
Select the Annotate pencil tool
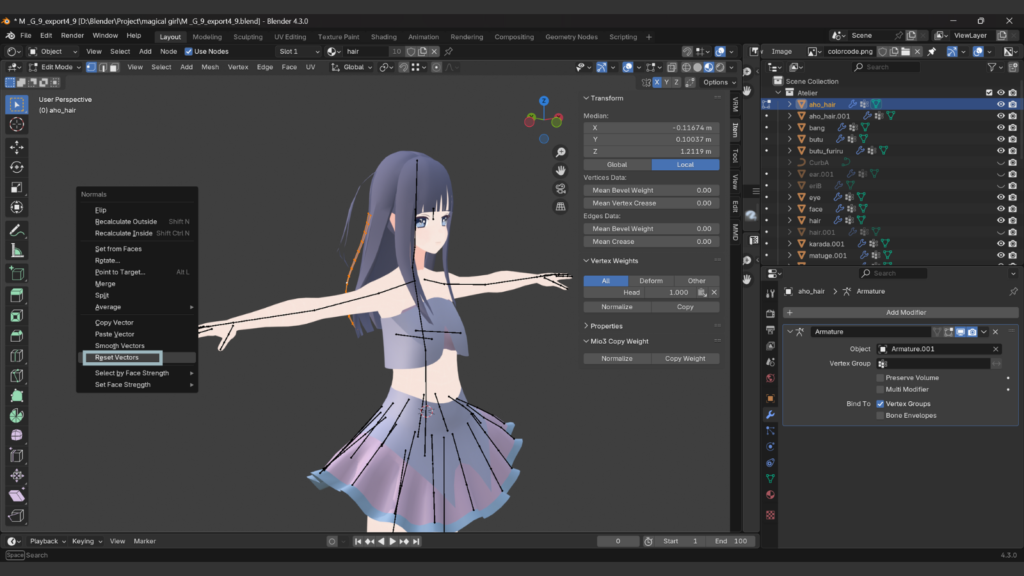point(17,230)
